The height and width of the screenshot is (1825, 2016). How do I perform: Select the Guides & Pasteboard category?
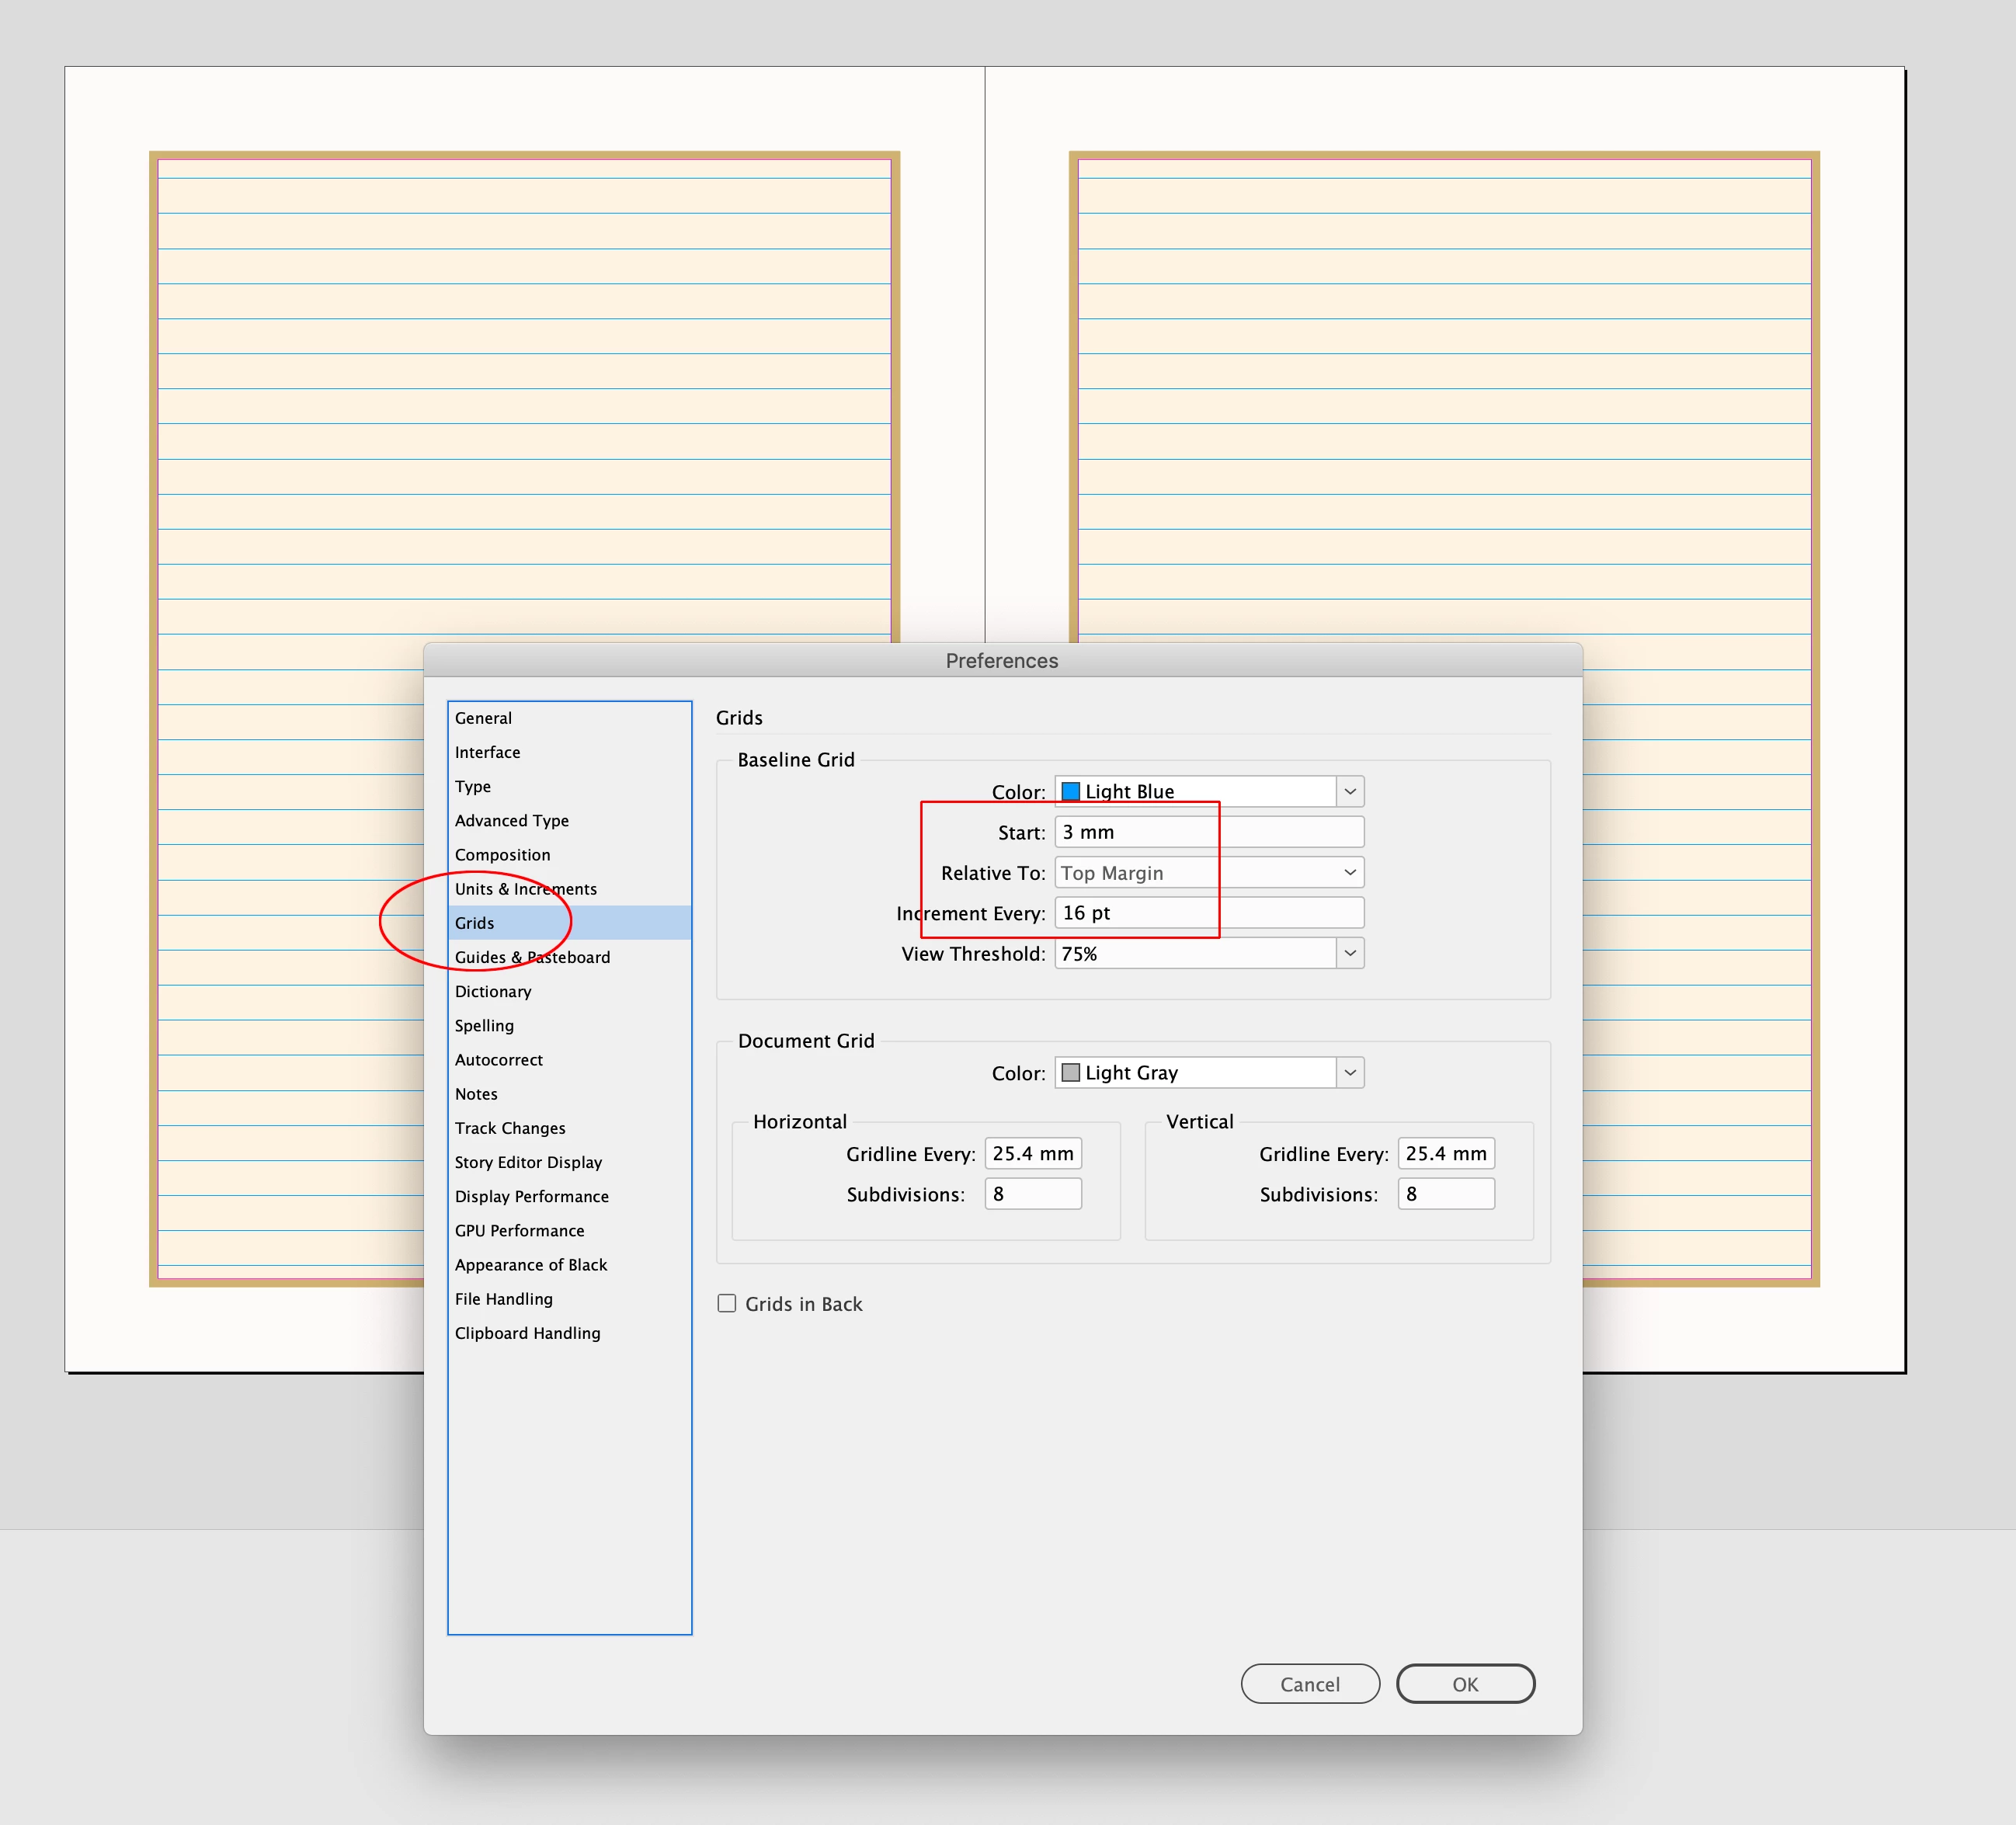532,957
